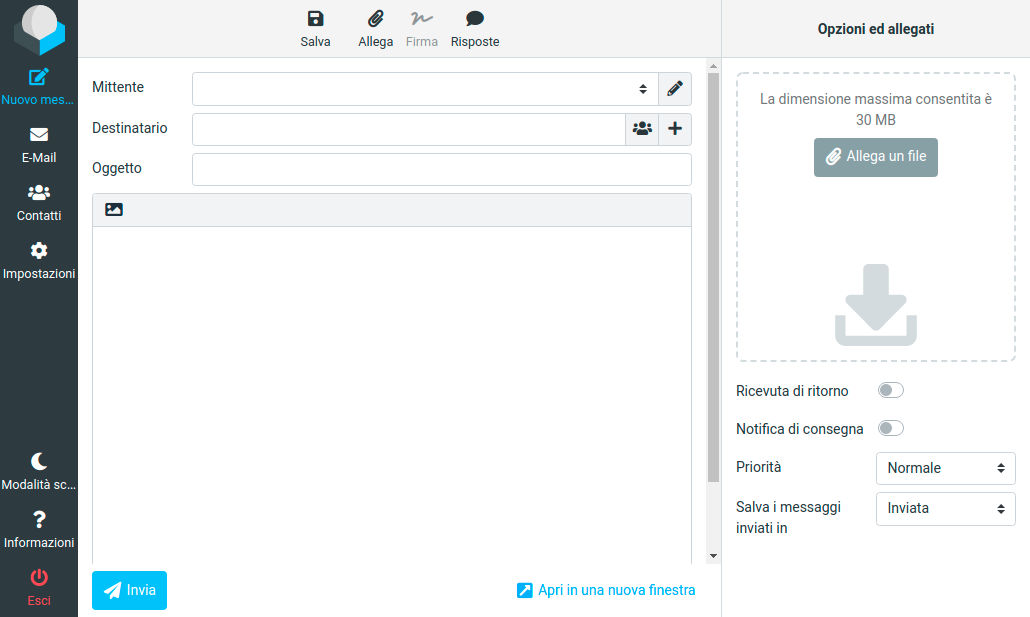Image resolution: width=1030 pixels, height=617 pixels.
Task: Open the Risposte speech bubble menu
Action: [474, 19]
